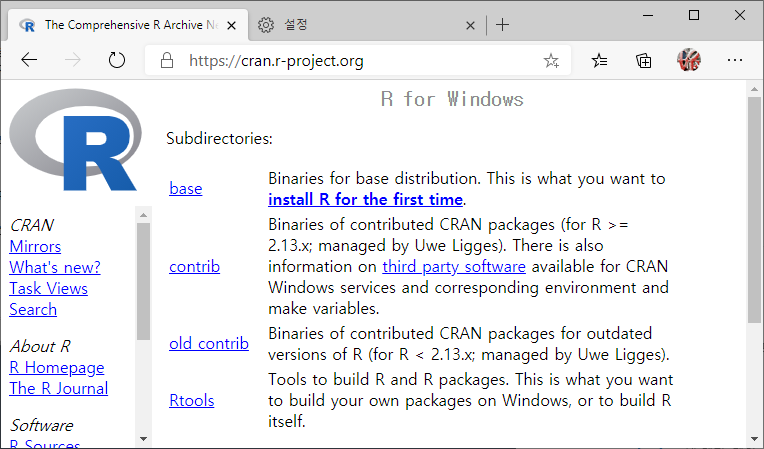
Task: Open the Mirrors link in sidebar
Action: [x=35, y=246]
